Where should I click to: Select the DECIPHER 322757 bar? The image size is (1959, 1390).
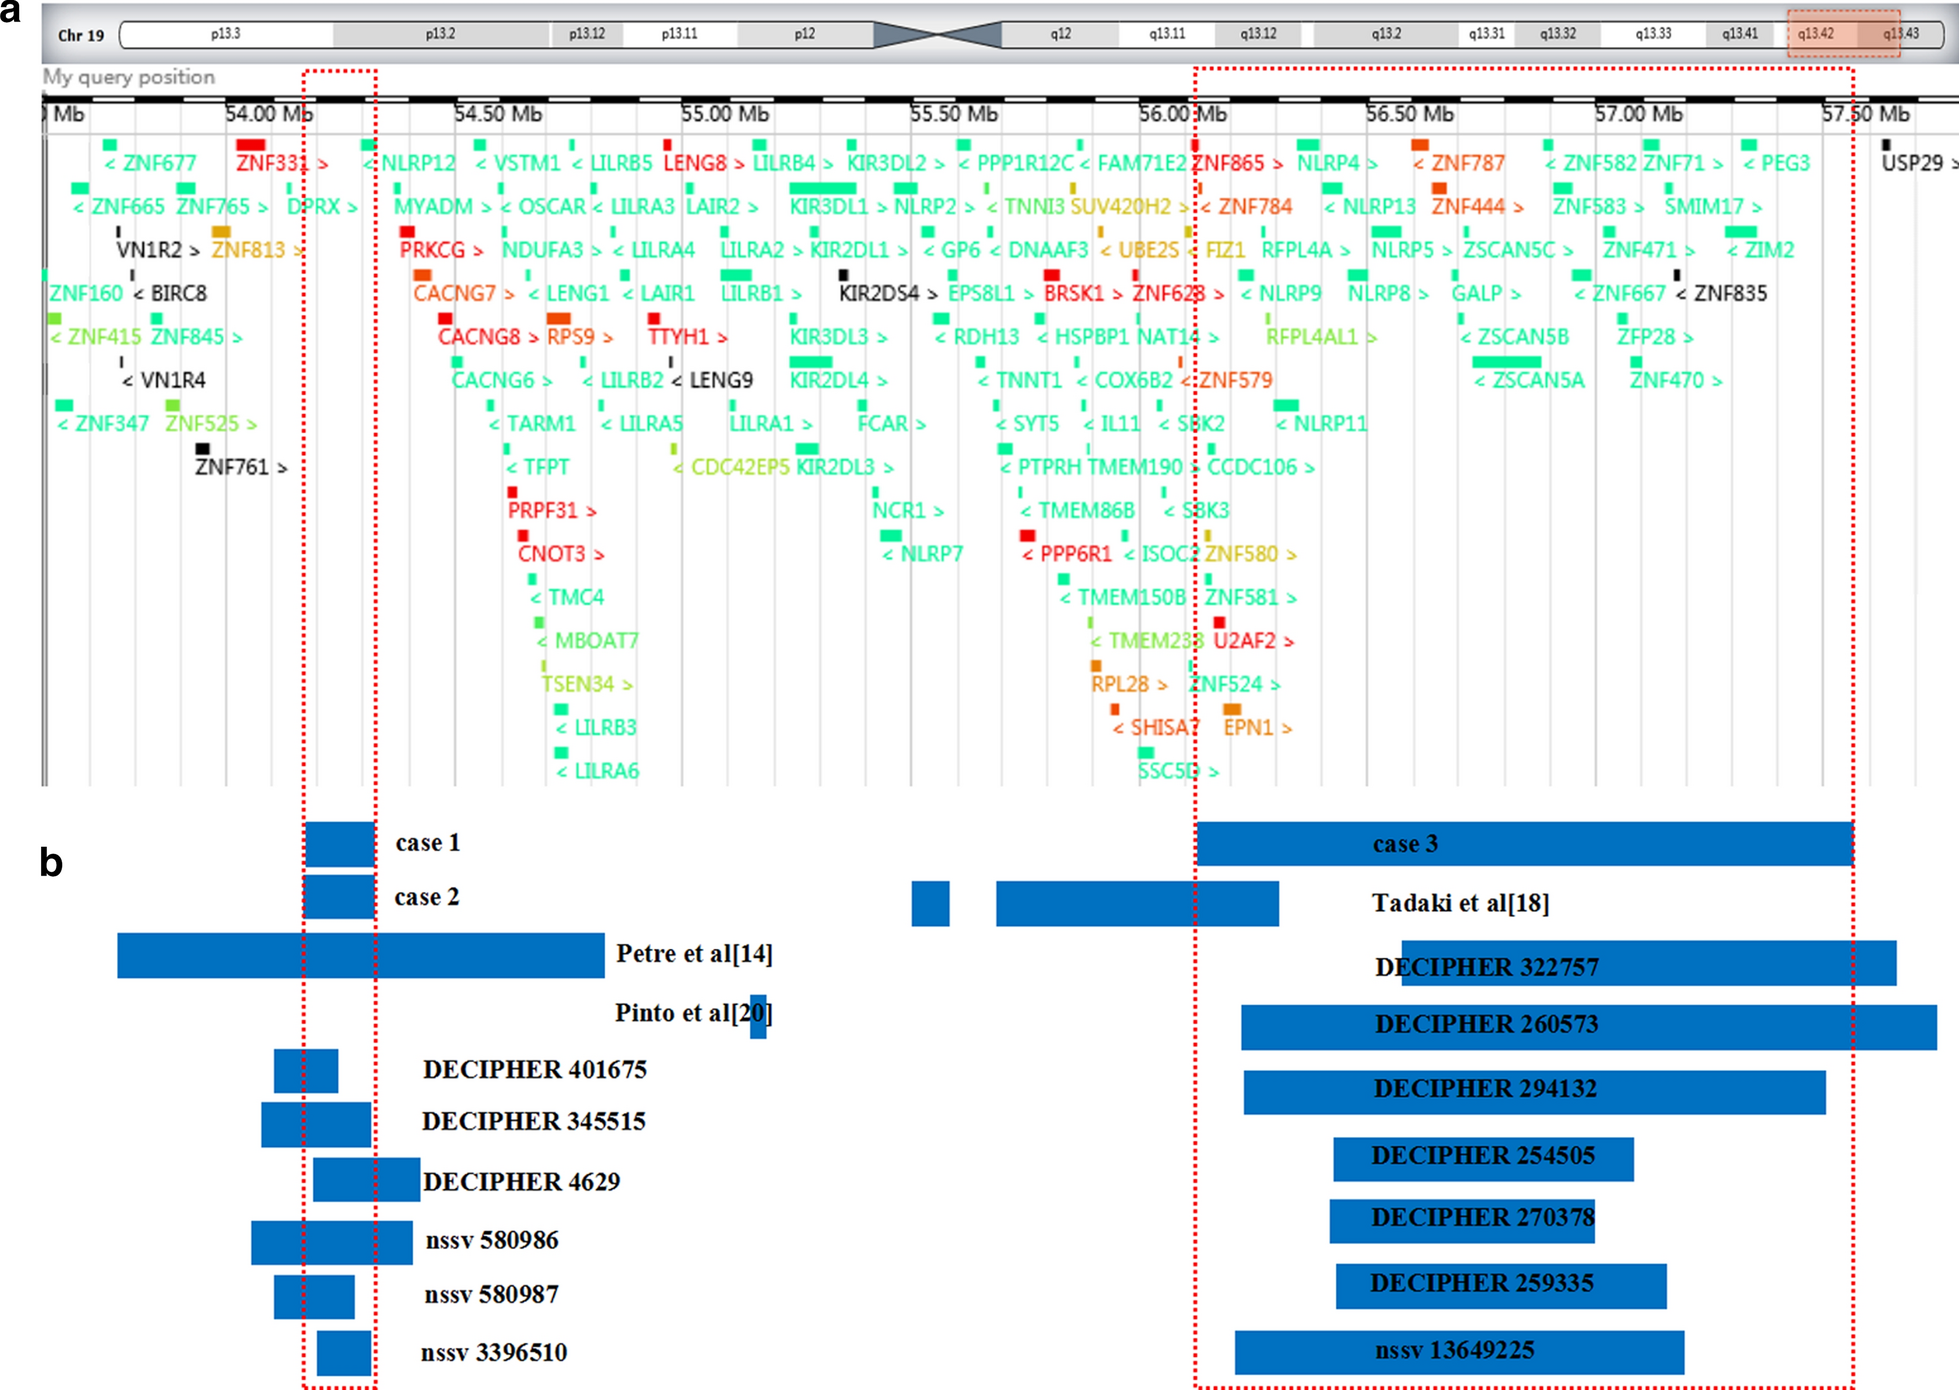1649,963
